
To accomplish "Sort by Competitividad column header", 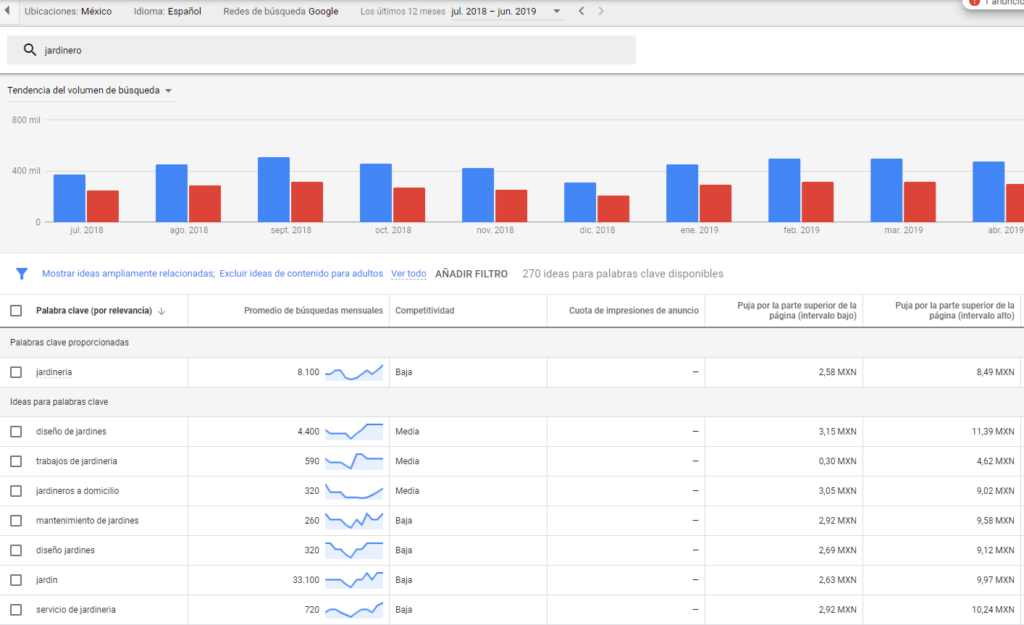I will coord(424,311).
